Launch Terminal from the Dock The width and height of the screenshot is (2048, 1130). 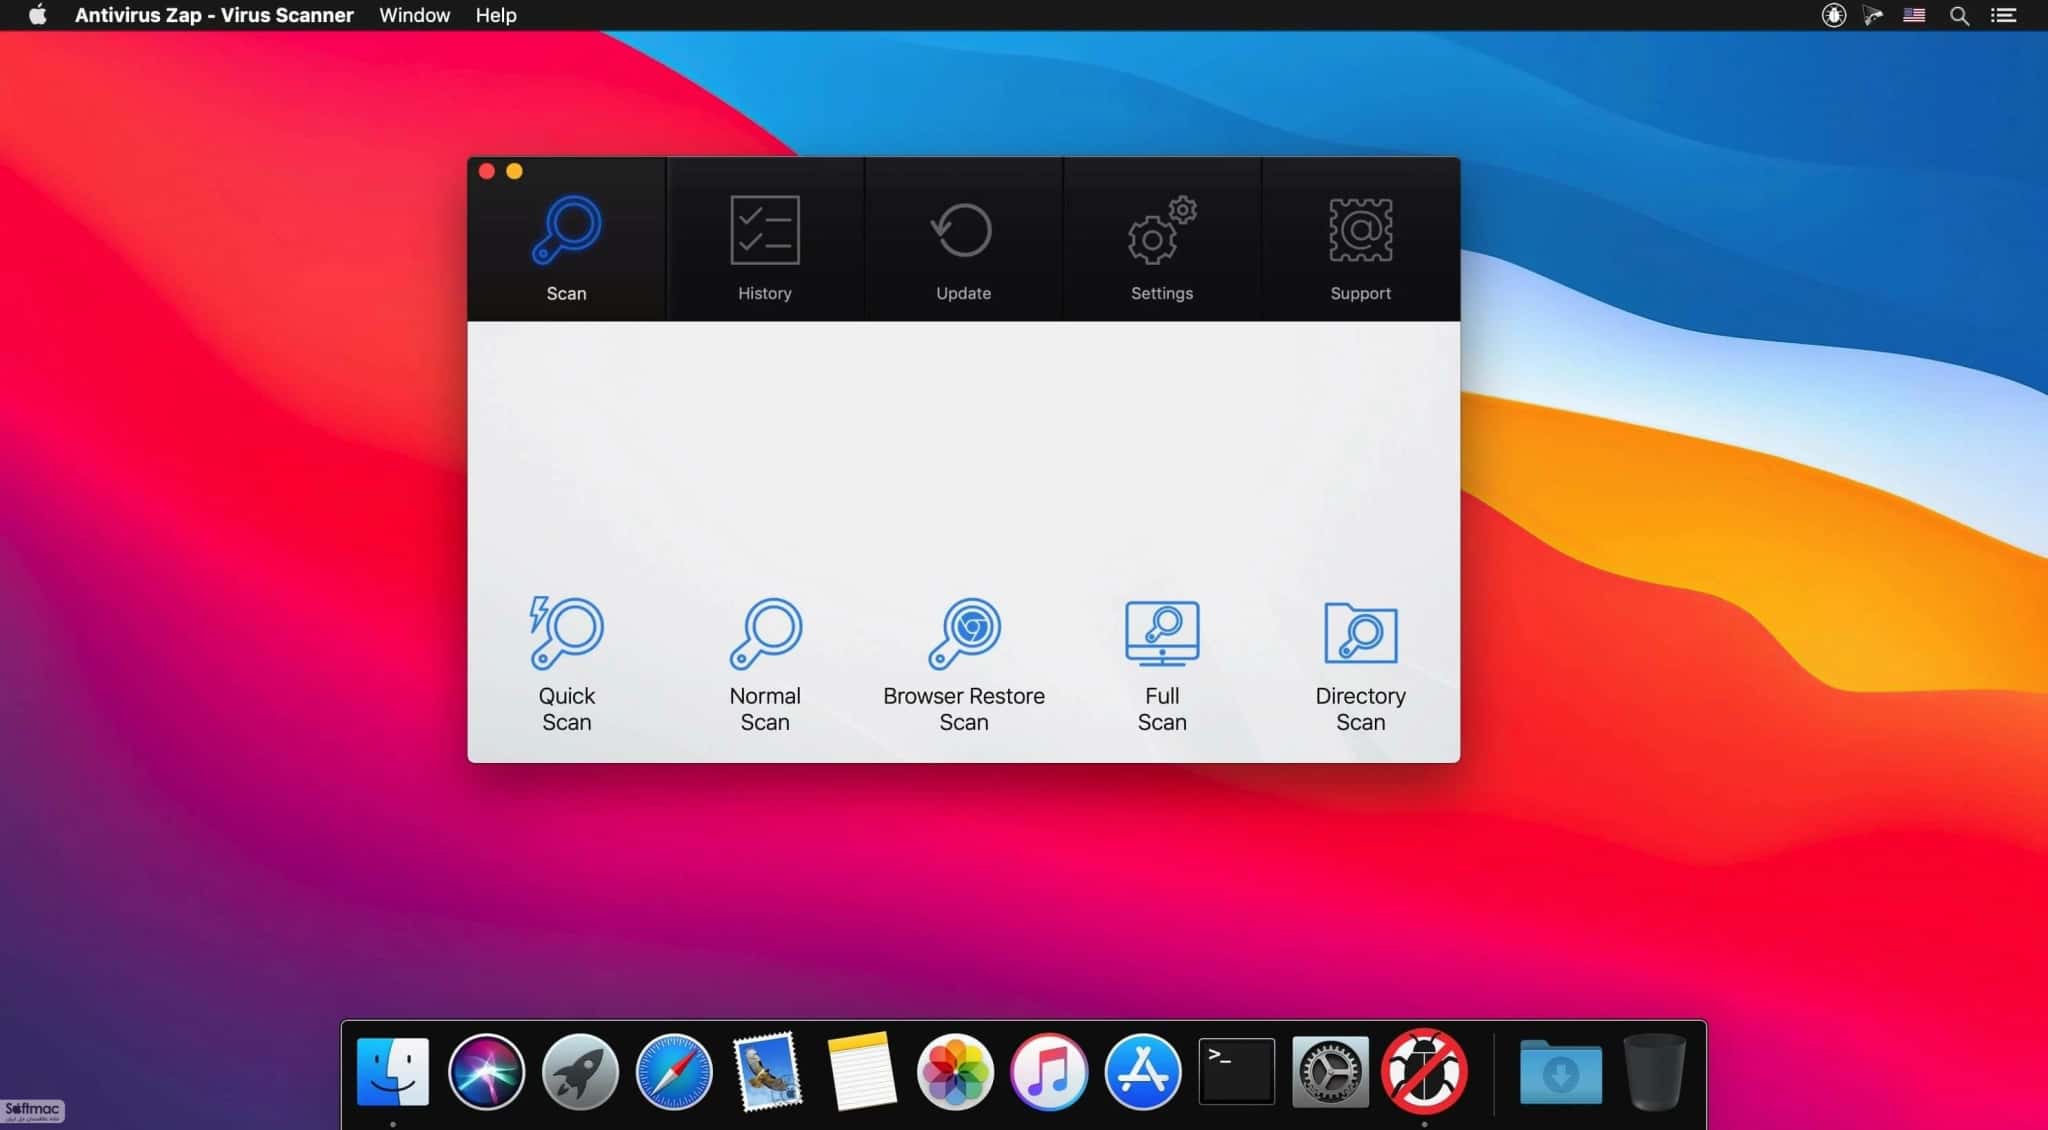[1237, 1072]
